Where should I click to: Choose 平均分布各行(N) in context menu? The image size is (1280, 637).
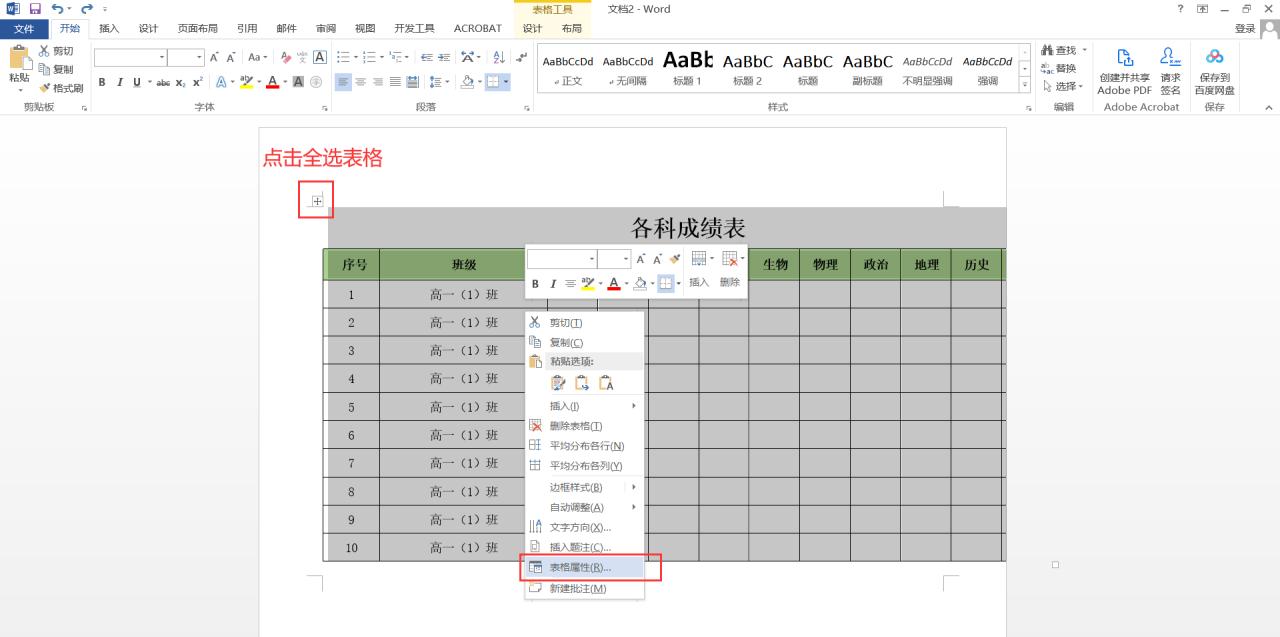585,446
